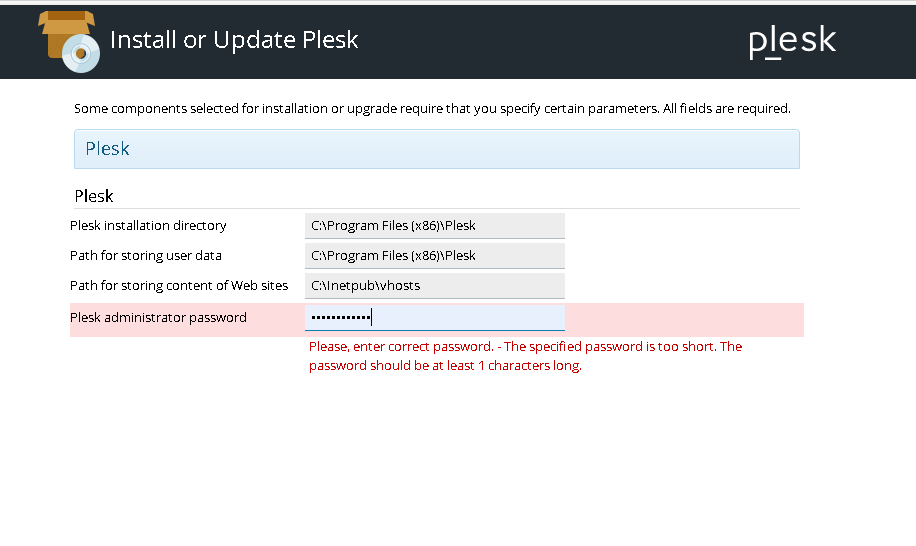
Task: Click the CD disc on installer icon
Action: click(82, 53)
